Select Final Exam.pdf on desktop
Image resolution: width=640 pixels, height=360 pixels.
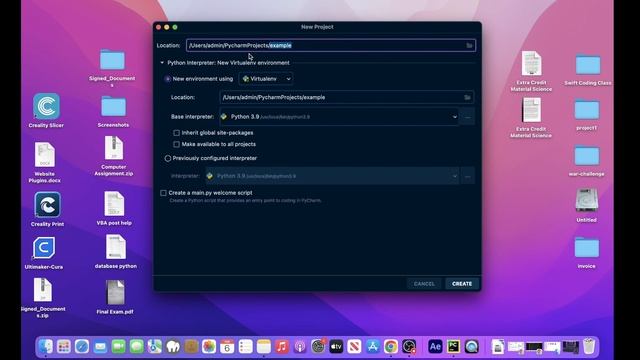pyautogui.click(x=115, y=292)
